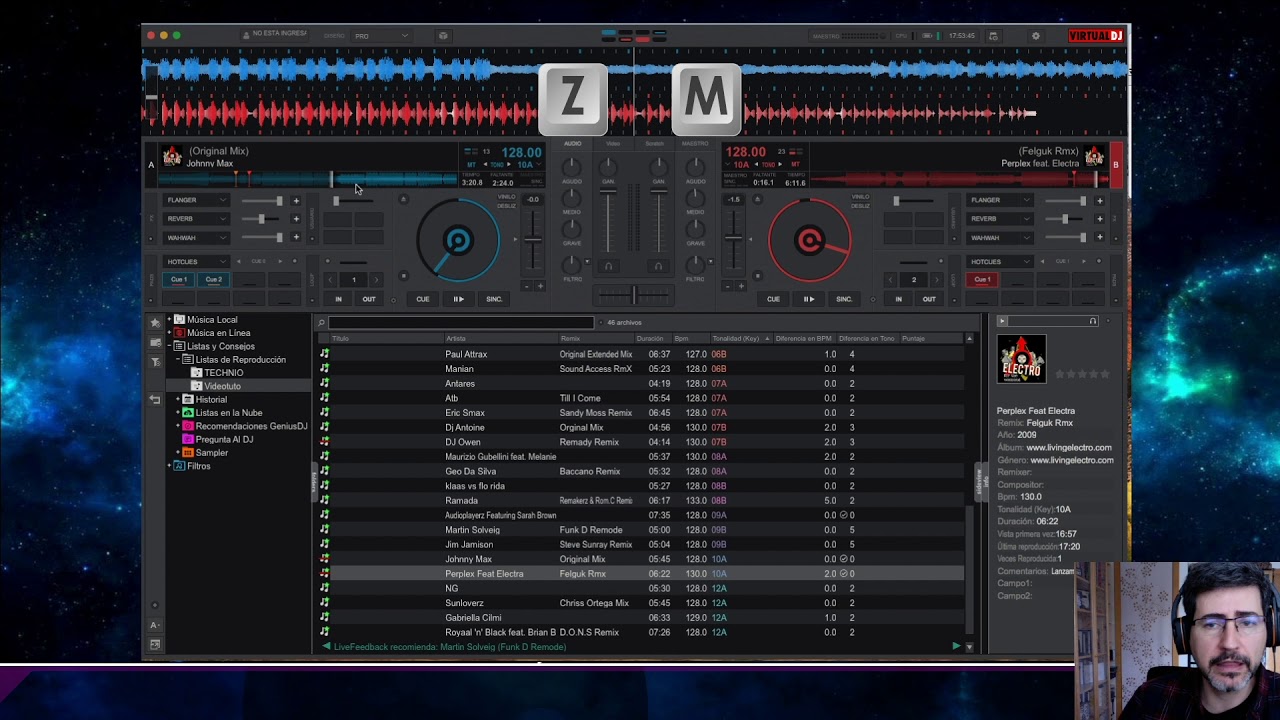
Task: Click plus next to deck B Reverb
Action: tap(1099, 219)
